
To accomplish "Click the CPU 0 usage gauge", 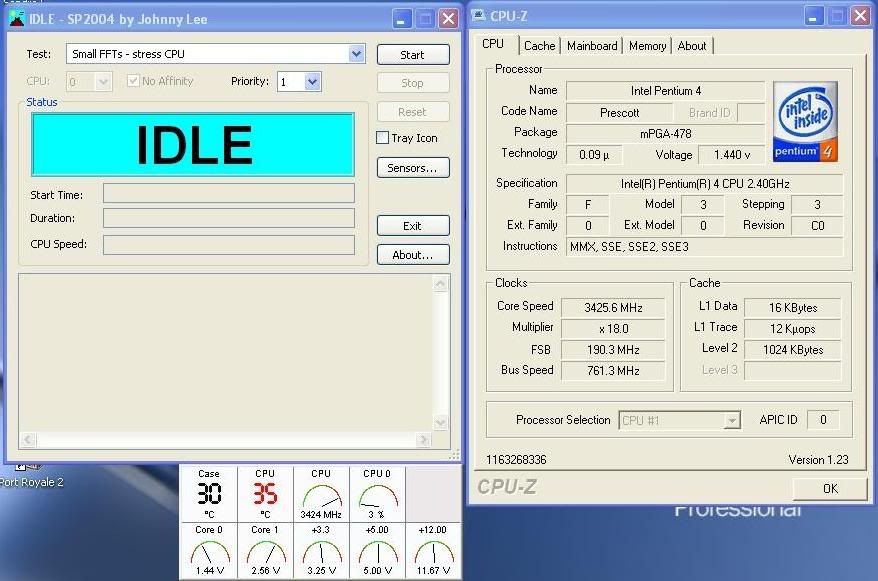I will tap(377, 494).
